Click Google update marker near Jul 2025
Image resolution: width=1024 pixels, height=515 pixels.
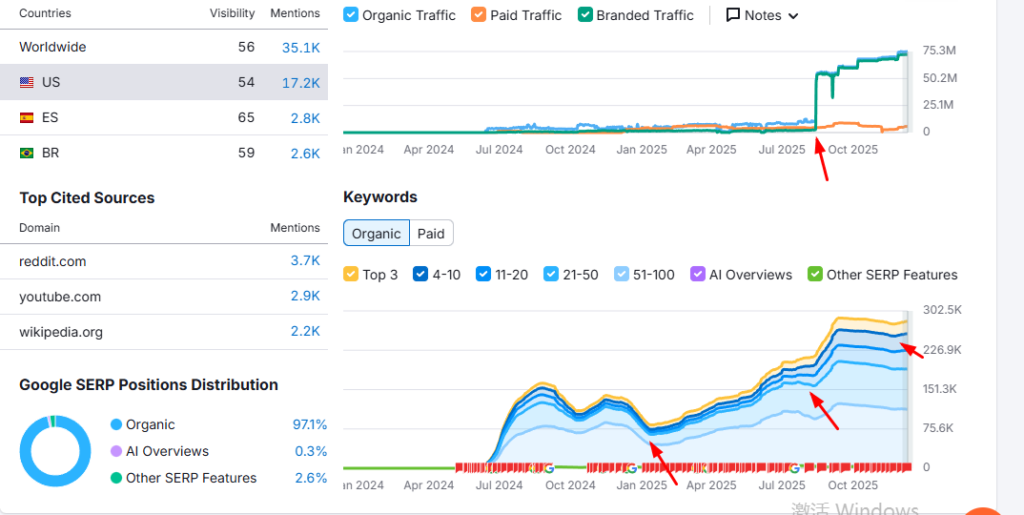pos(795,467)
